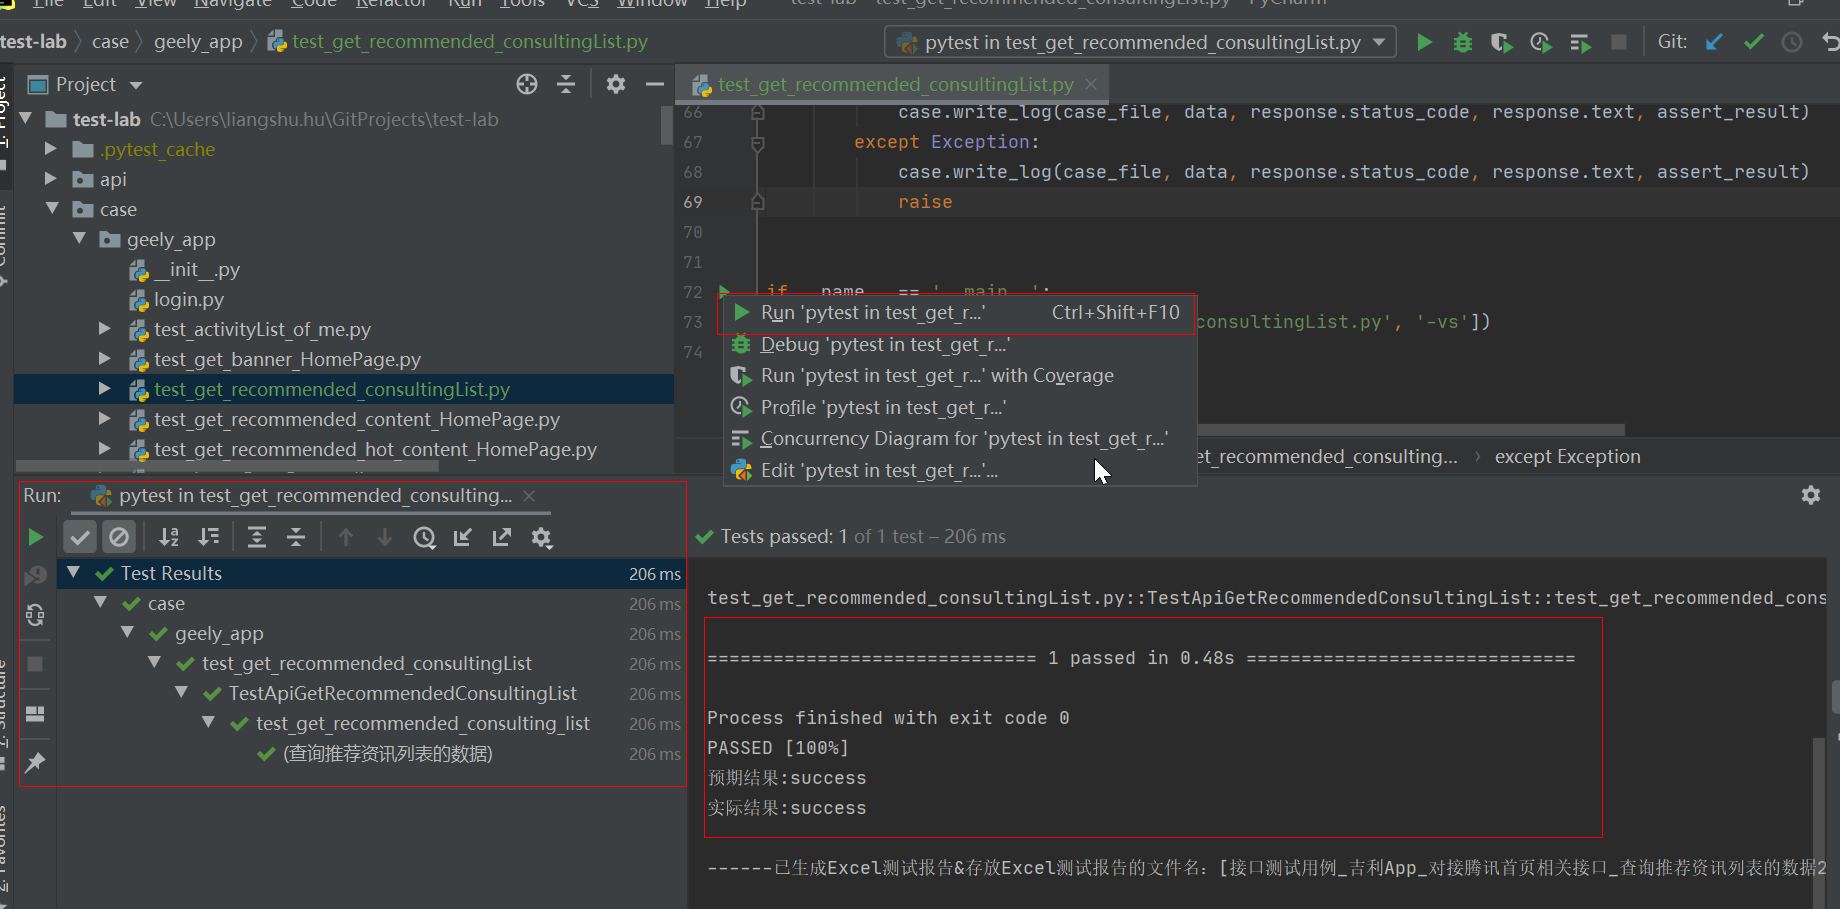The width and height of the screenshot is (1840, 909).
Task: Open Profile run icon in top toolbar
Action: point(1540,42)
